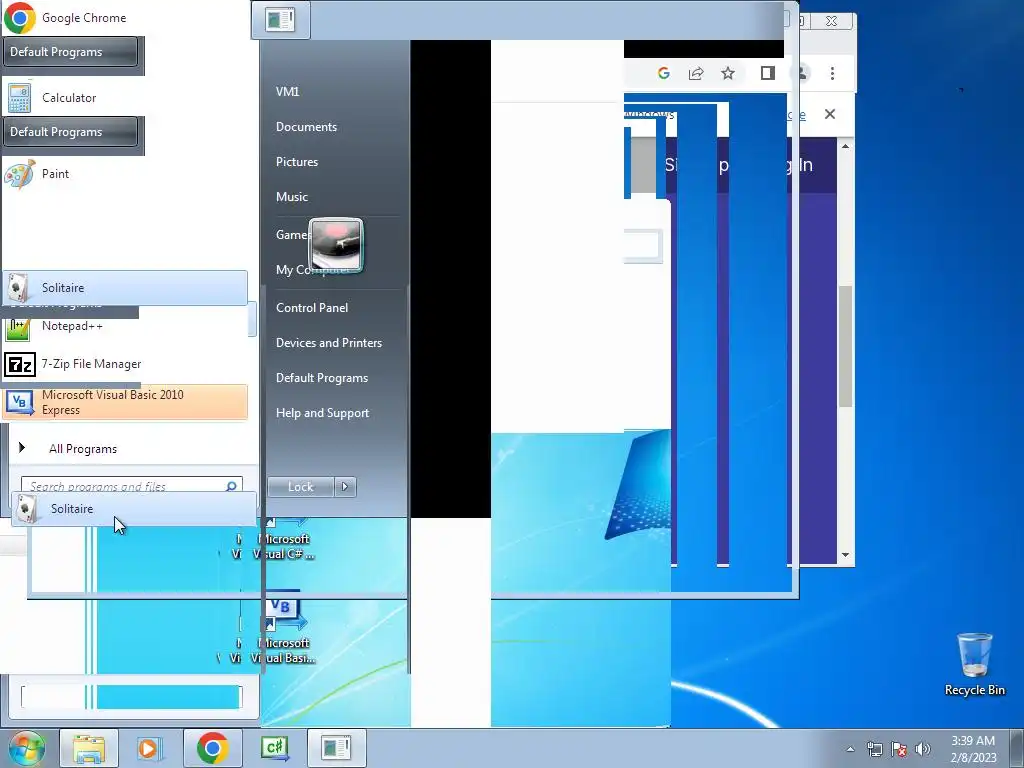This screenshot has height=768, width=1024.
Task: Show hidden tray icons arrow
Action: [850, 749]
